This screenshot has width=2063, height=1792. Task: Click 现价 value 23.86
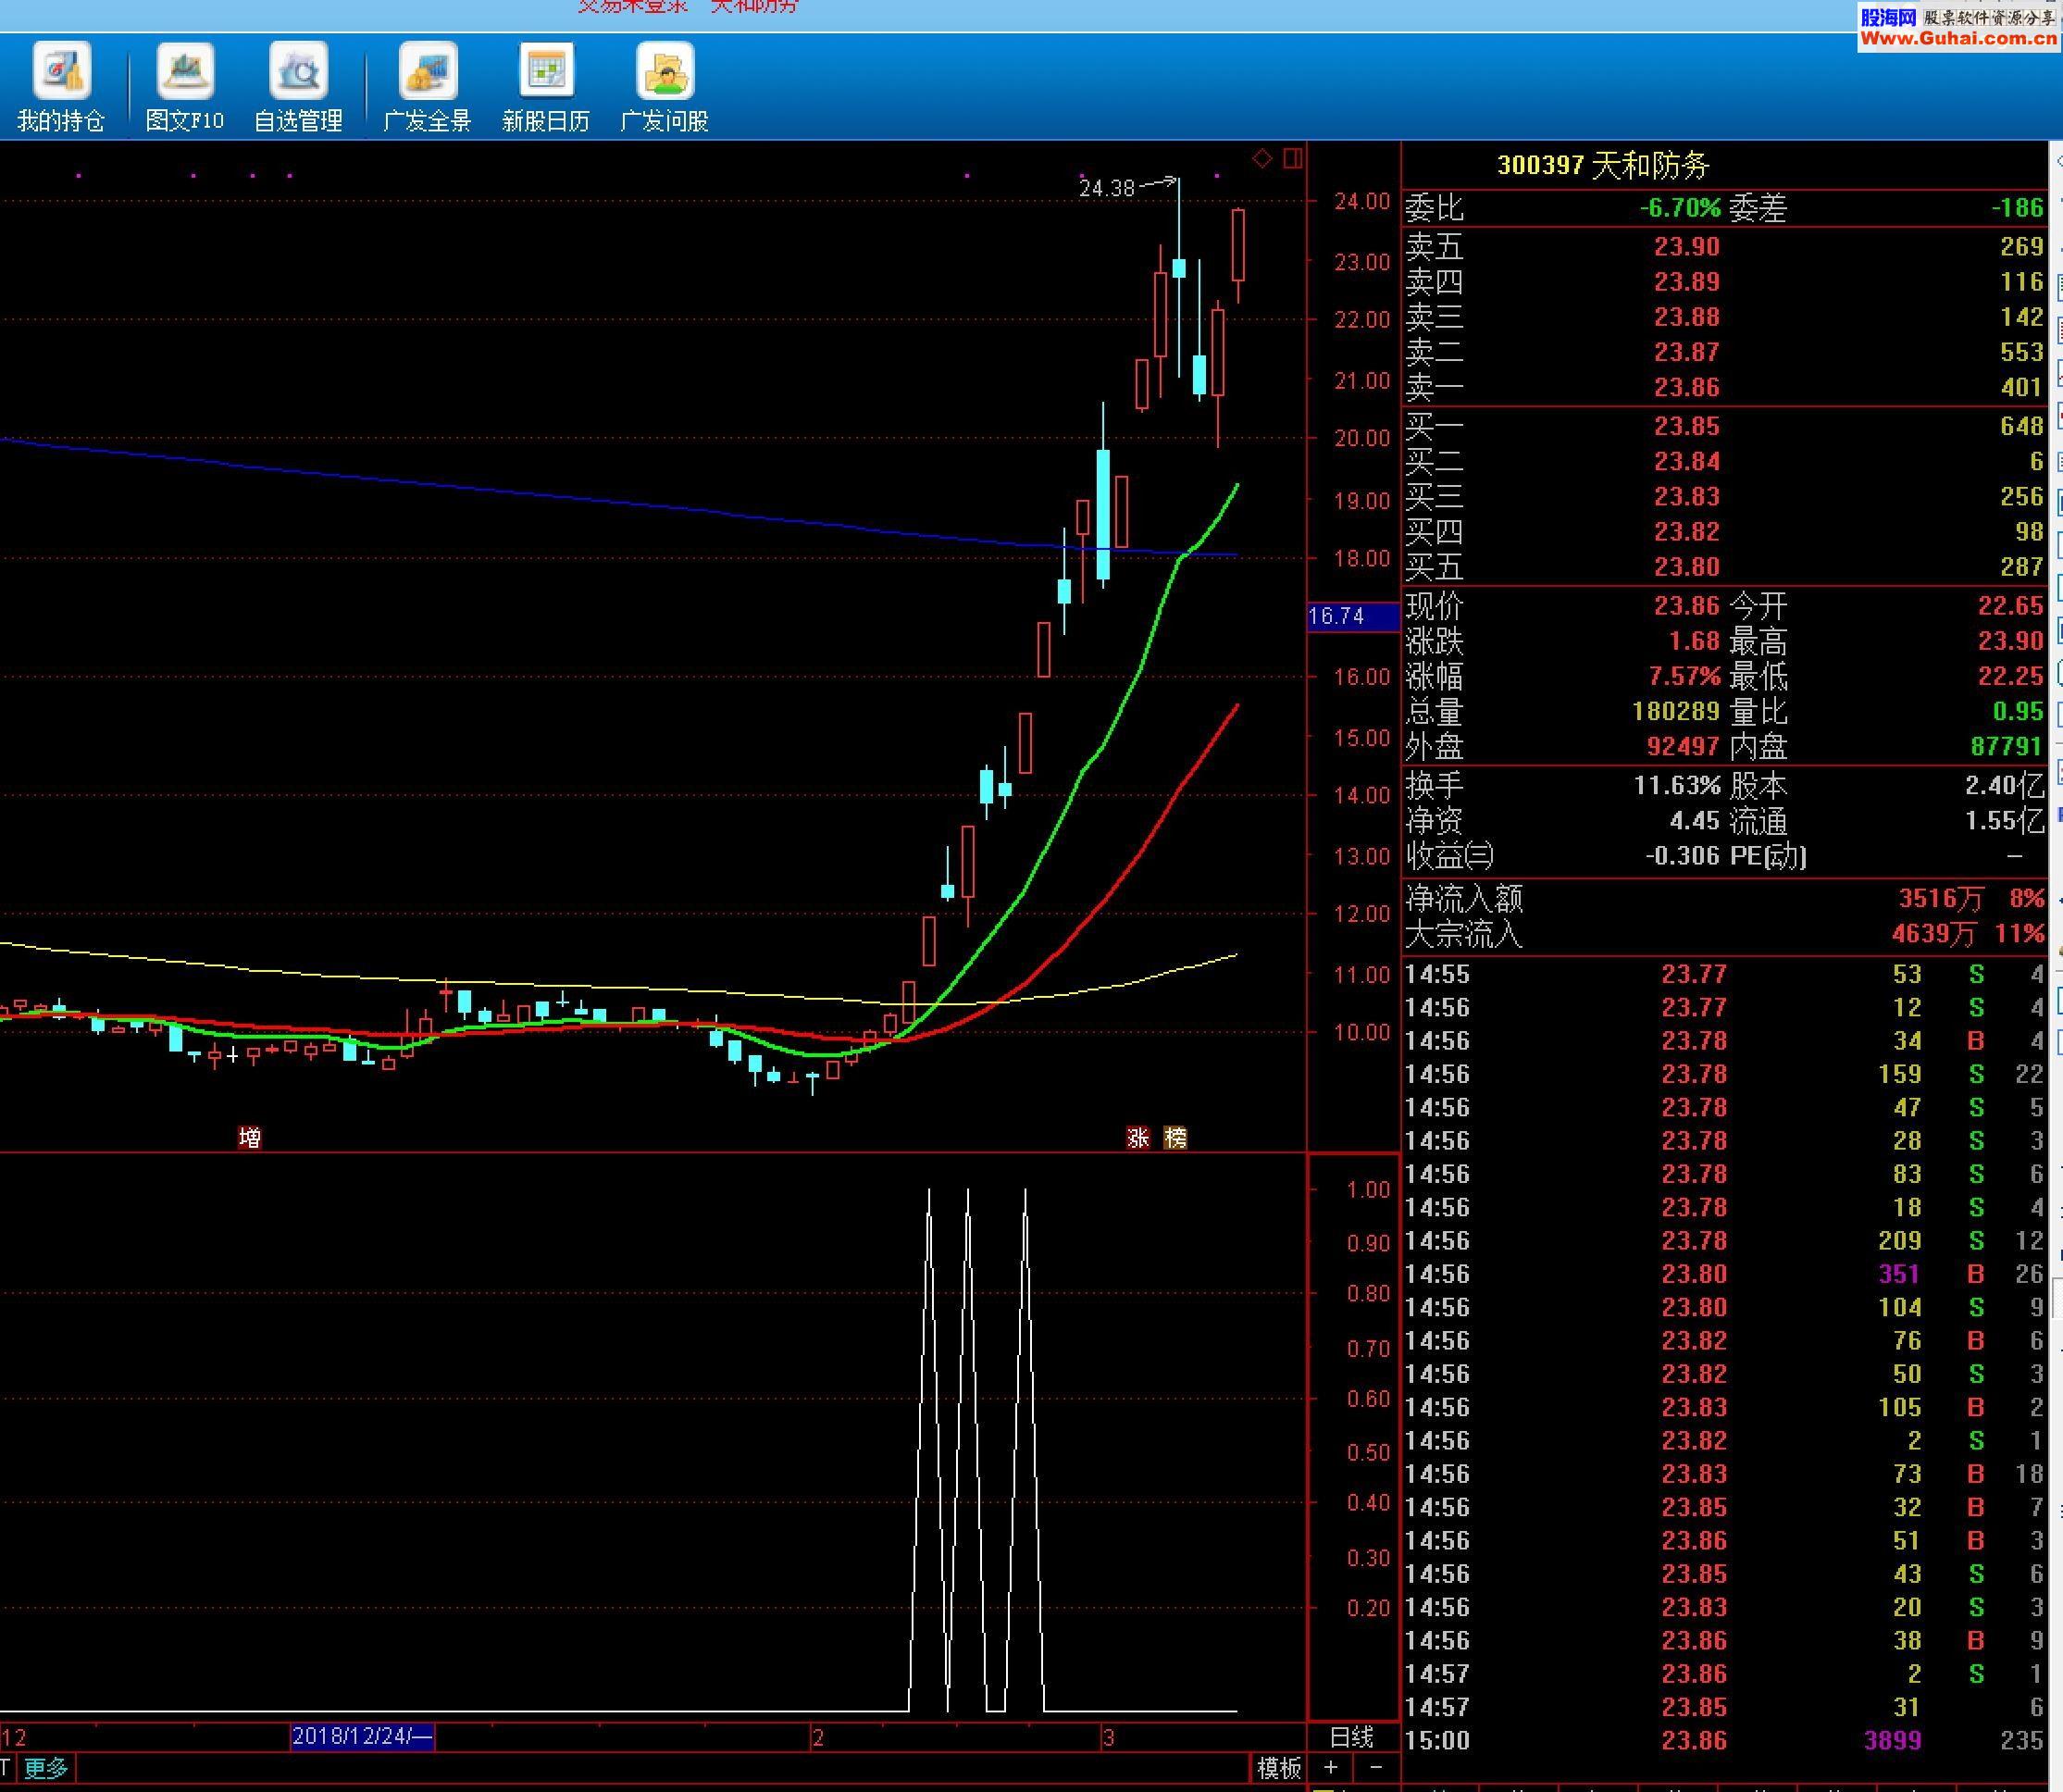(1686, 606)
